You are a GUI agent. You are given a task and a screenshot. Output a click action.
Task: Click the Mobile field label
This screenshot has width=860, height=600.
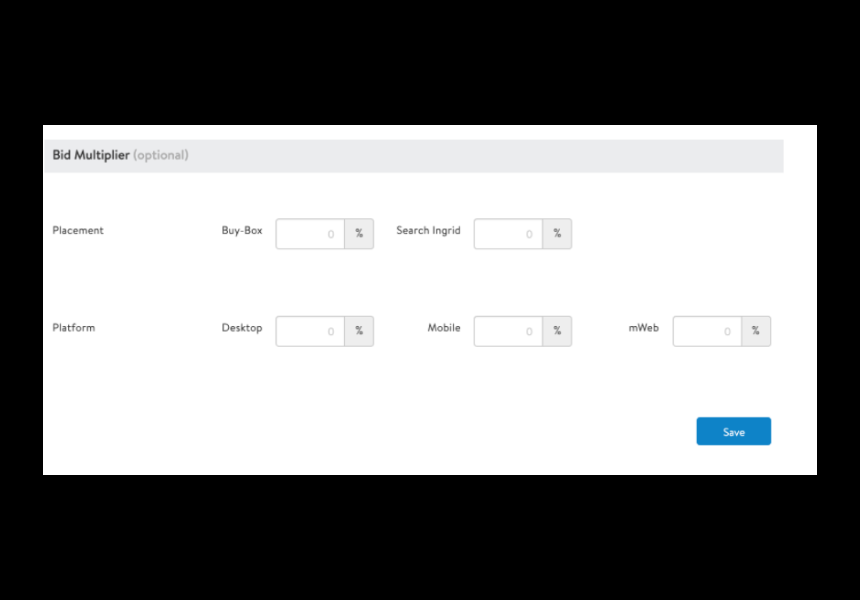pyautogui.click(x=444, y=328)
